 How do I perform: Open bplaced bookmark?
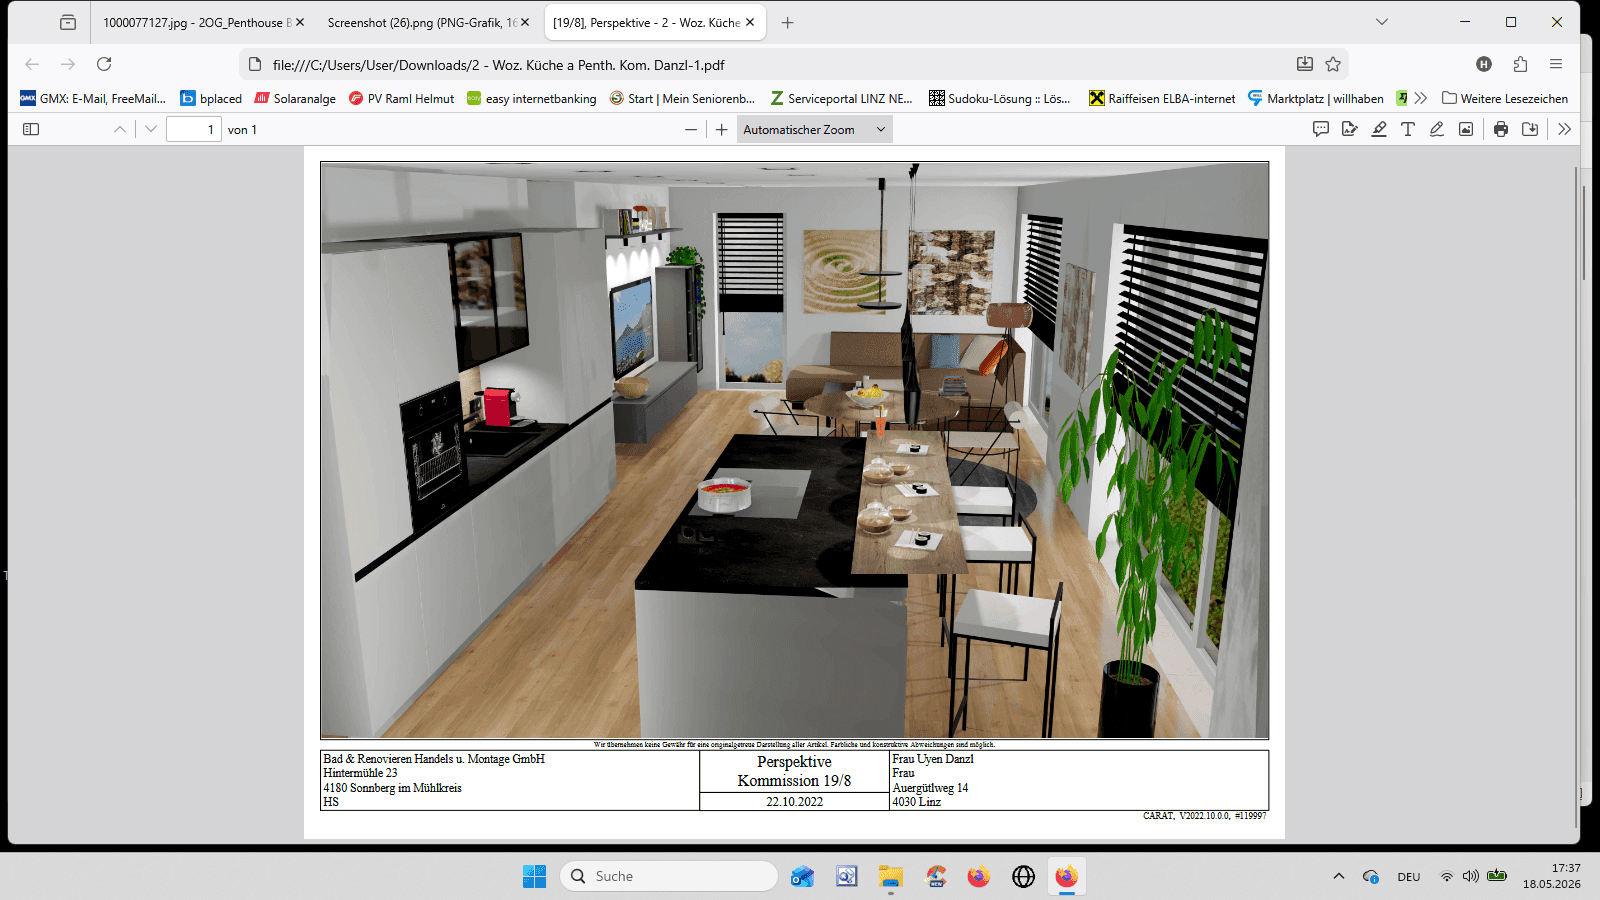pyautogui.click(x=211, y=98)
